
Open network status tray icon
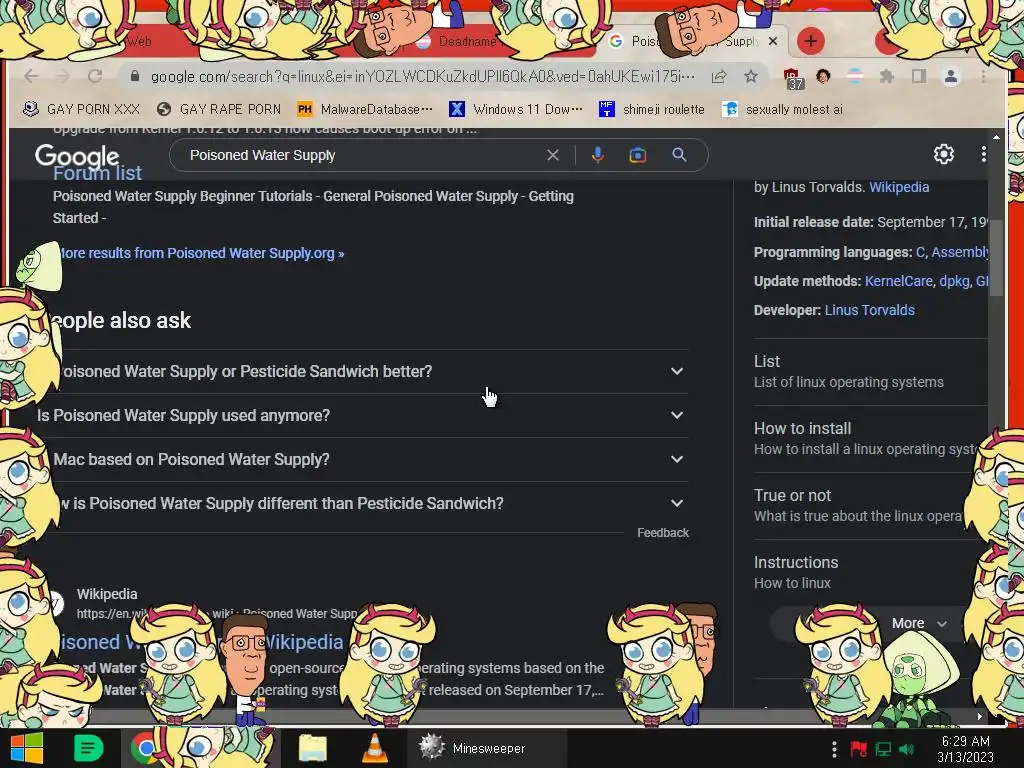(x=883, y=748)
